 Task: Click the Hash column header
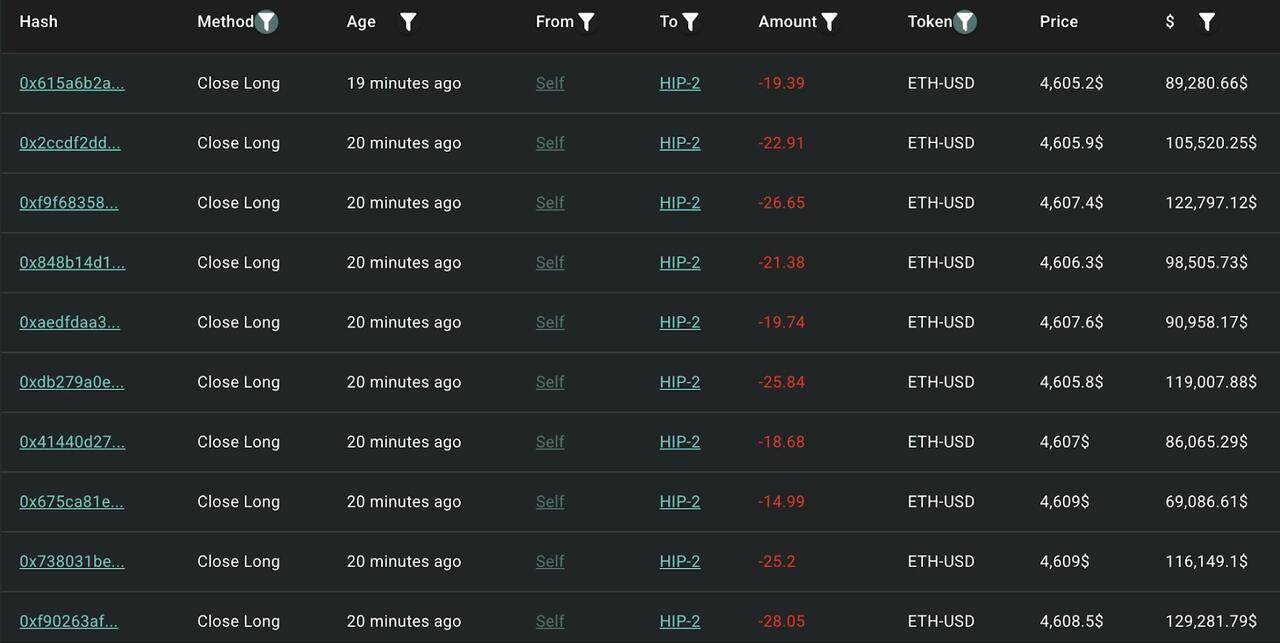[39, 21]
